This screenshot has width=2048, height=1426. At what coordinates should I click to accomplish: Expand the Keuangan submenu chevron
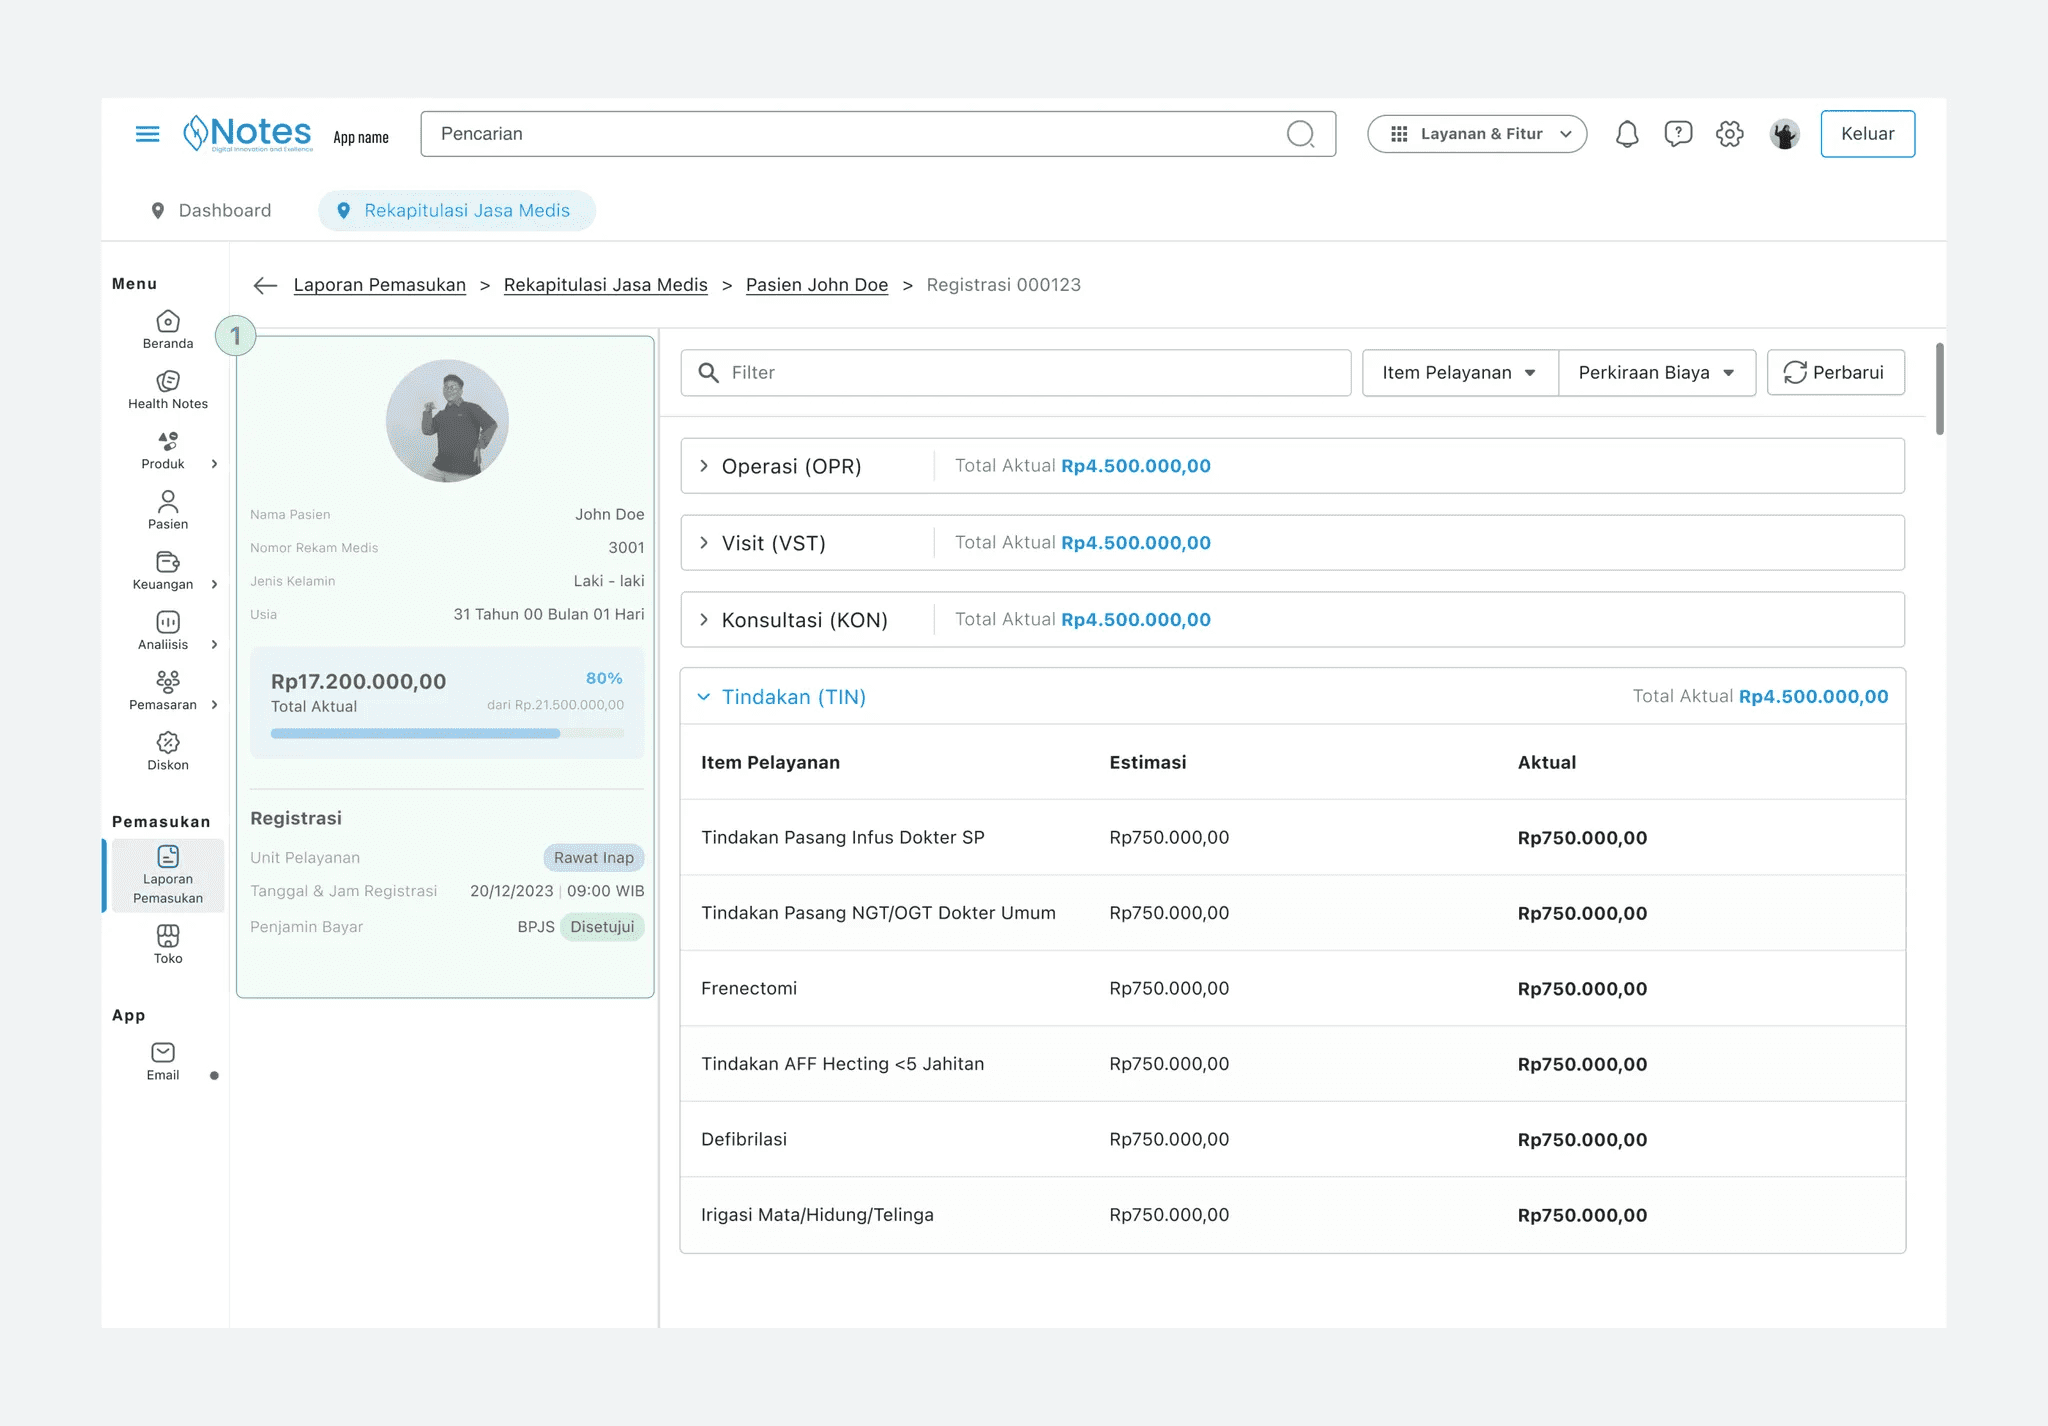pyautogui.click(x=214, y=585)
